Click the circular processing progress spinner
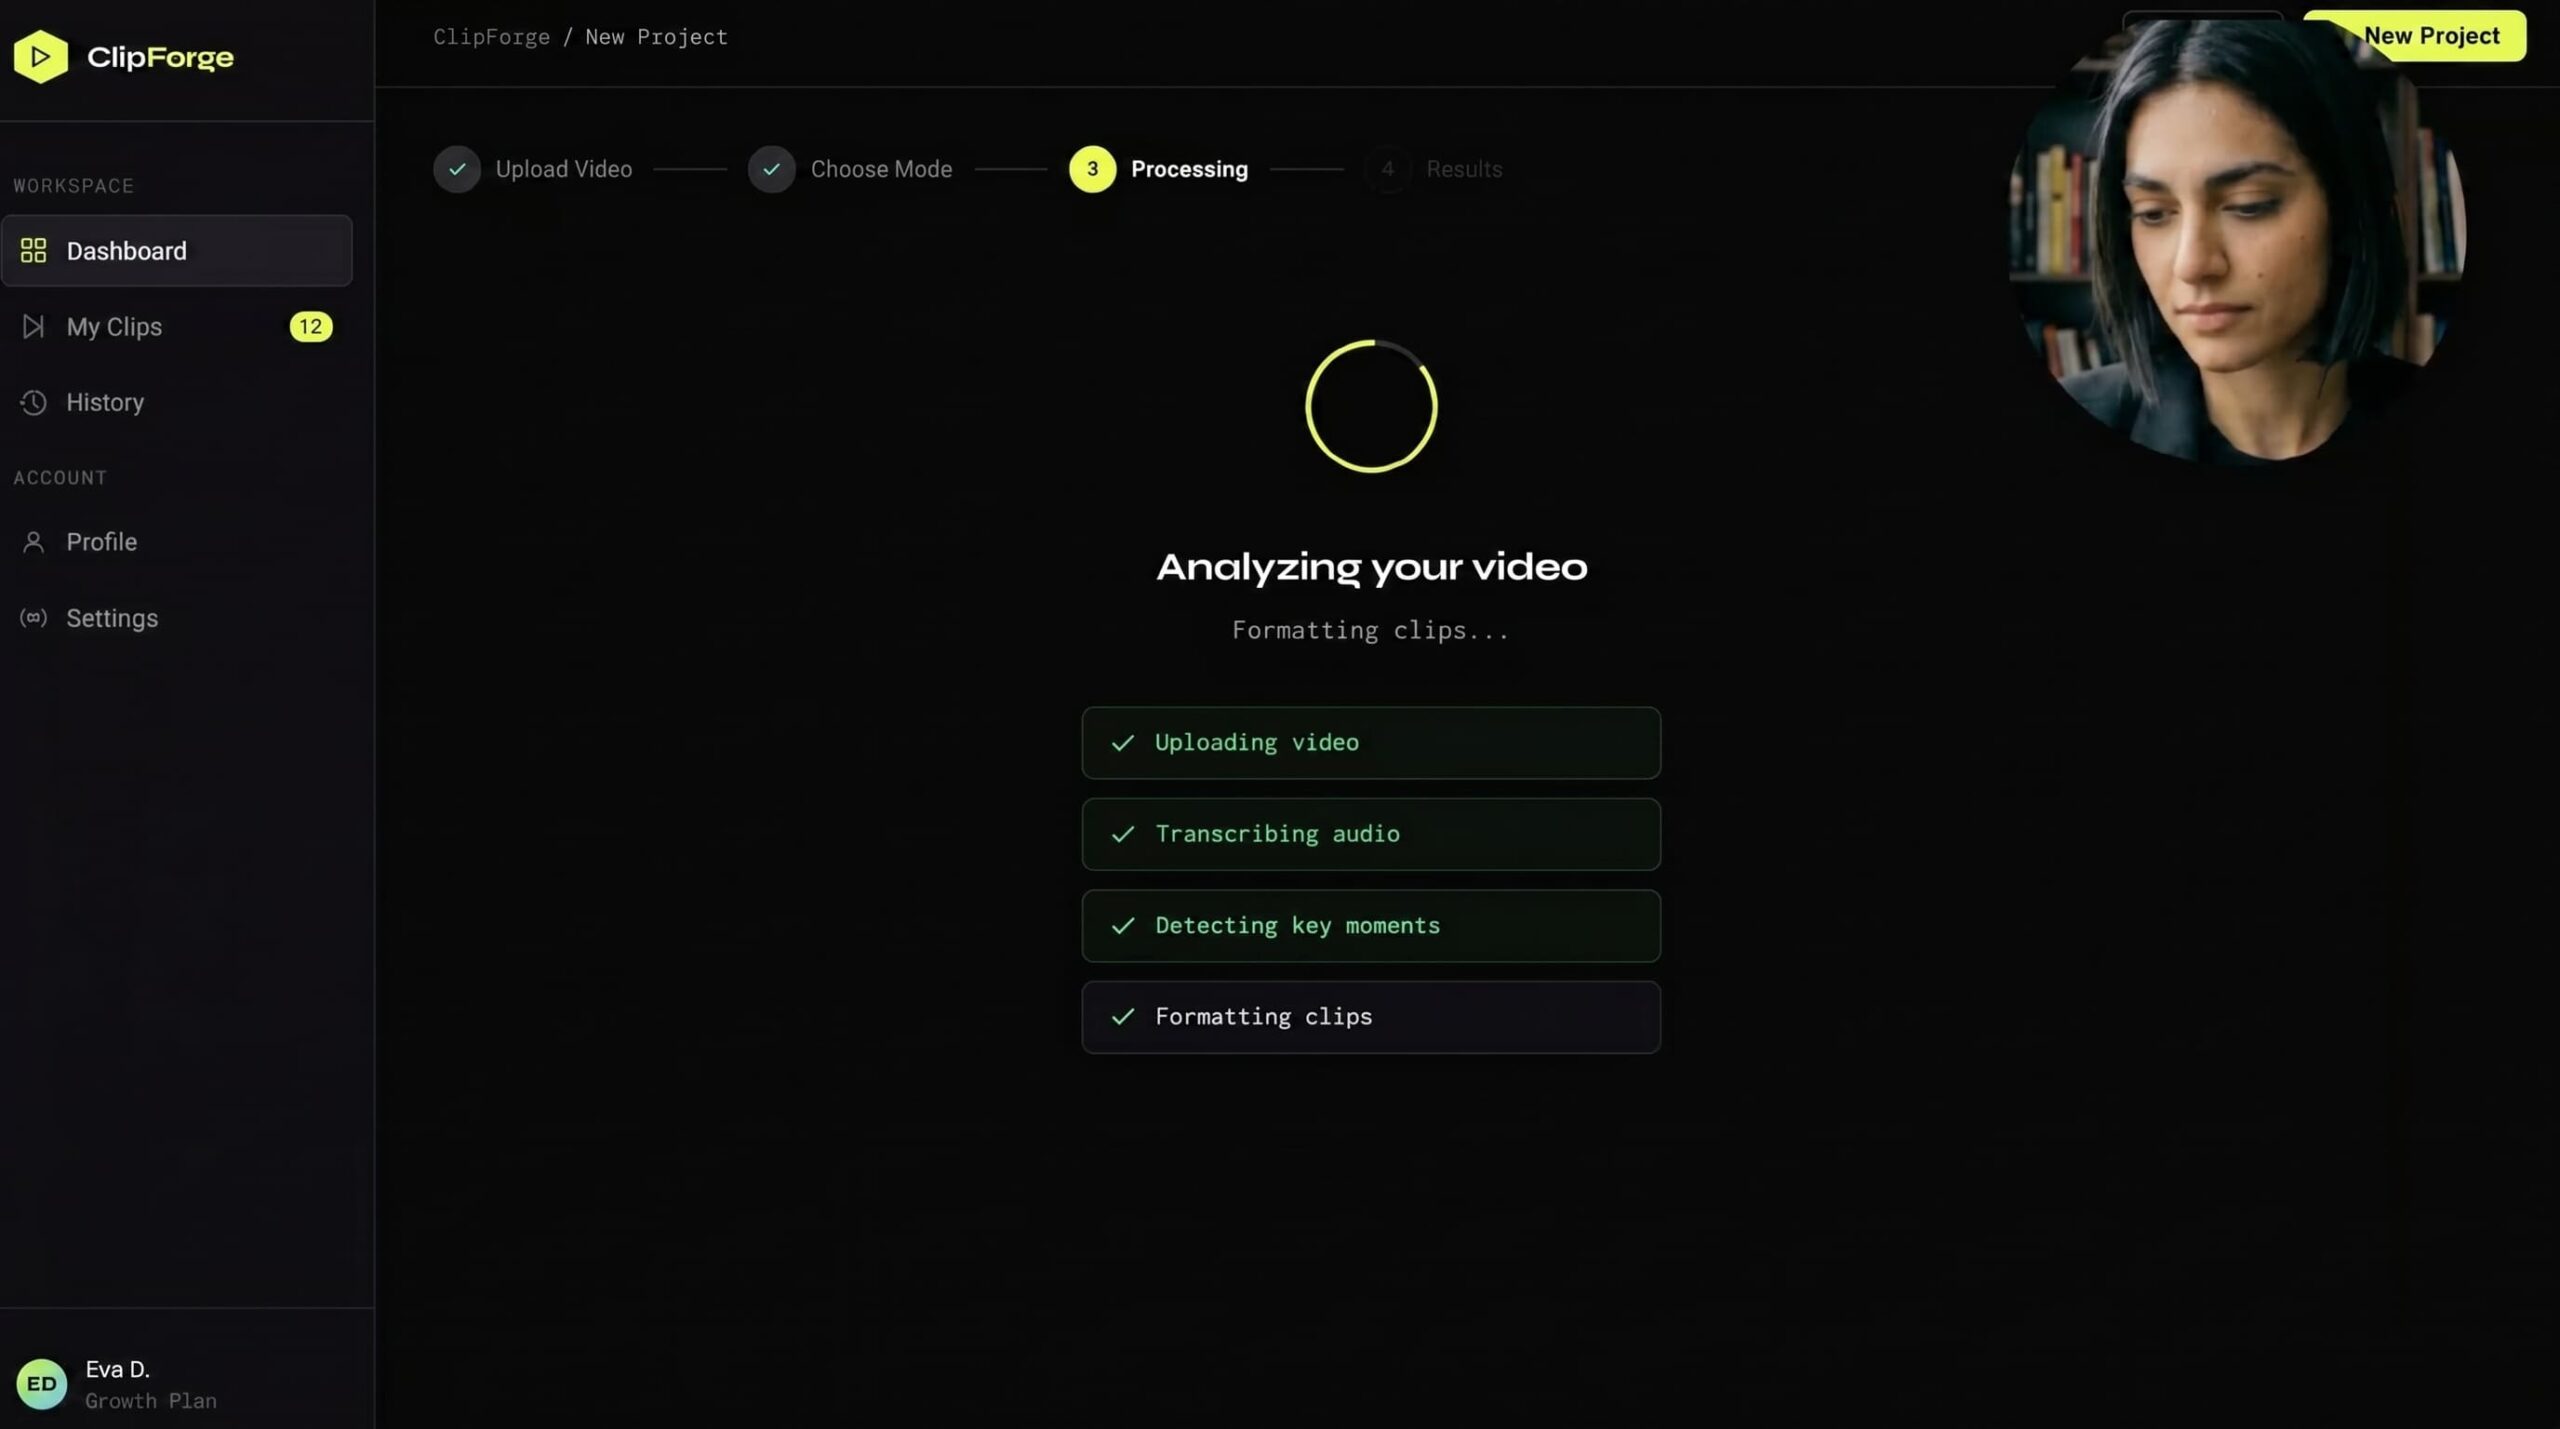 click(1371, 406)
